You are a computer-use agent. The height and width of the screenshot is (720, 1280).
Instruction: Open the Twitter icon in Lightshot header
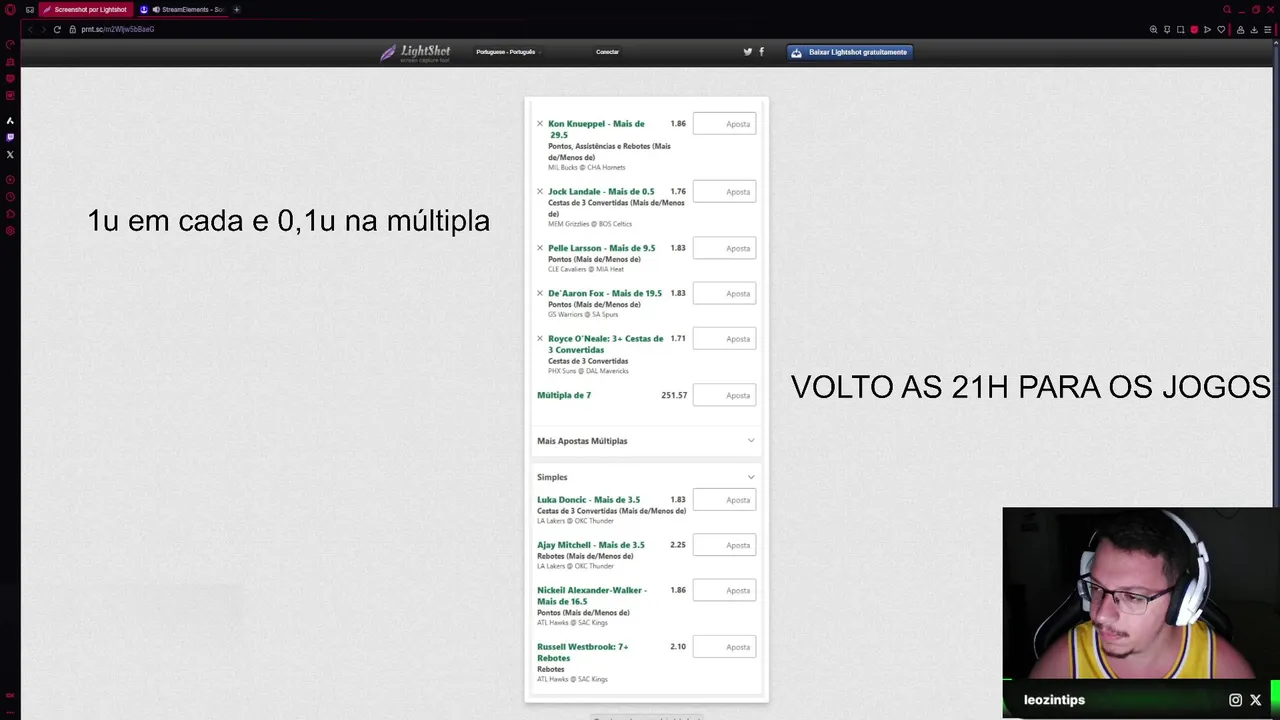point(747,52)
